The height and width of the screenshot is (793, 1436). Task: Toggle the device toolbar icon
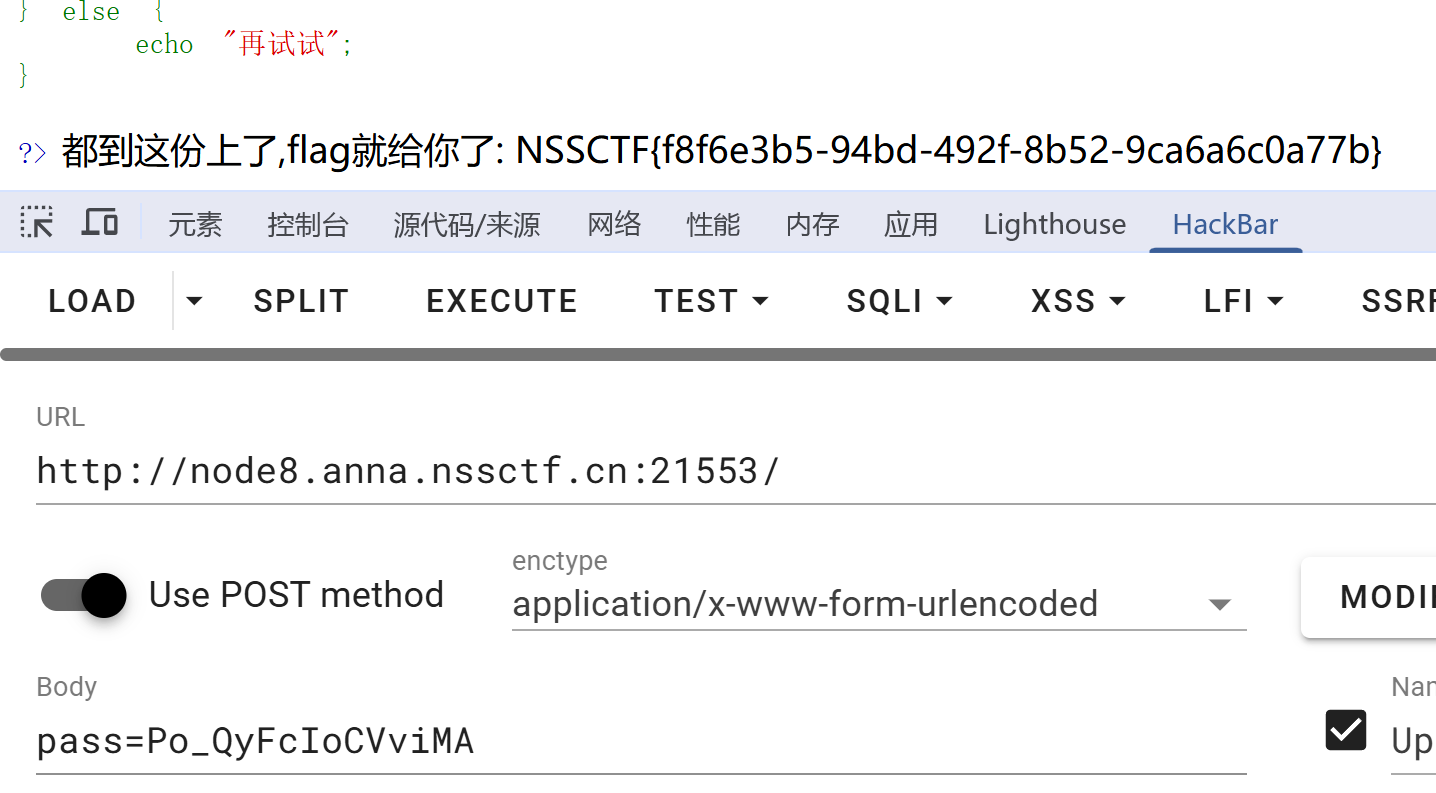(x=99, y=223)
